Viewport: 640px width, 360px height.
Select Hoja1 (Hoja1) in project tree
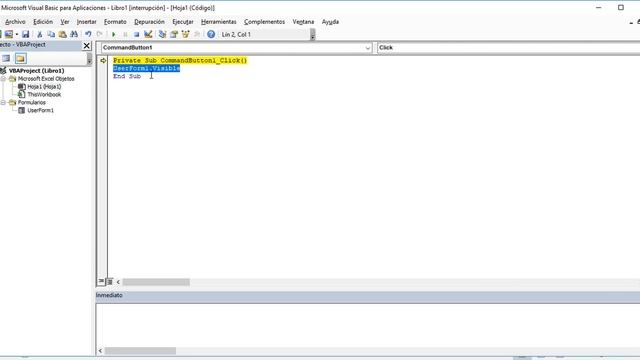point(44,87)
